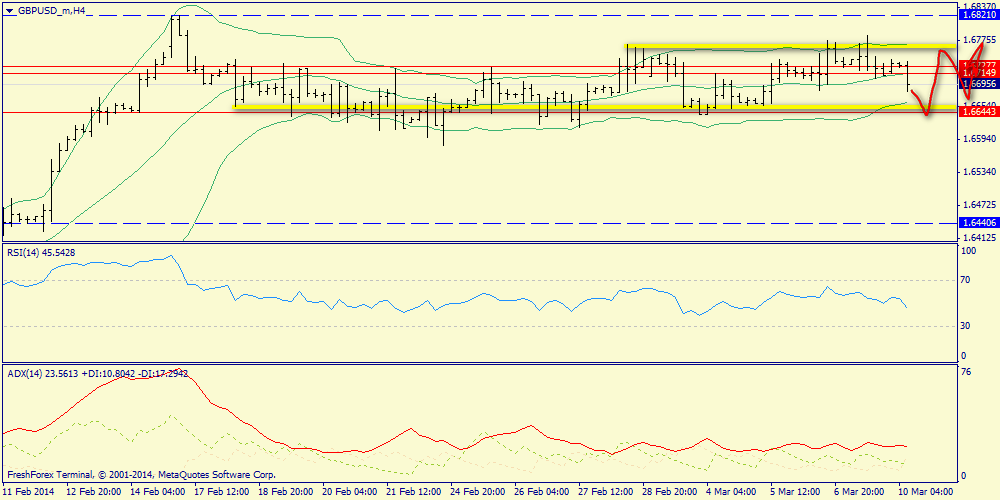This screenshot has height=500, width=1000.
Task: Click the 24 Feb 20:00 time label
Action: click(x=476, y=492)
